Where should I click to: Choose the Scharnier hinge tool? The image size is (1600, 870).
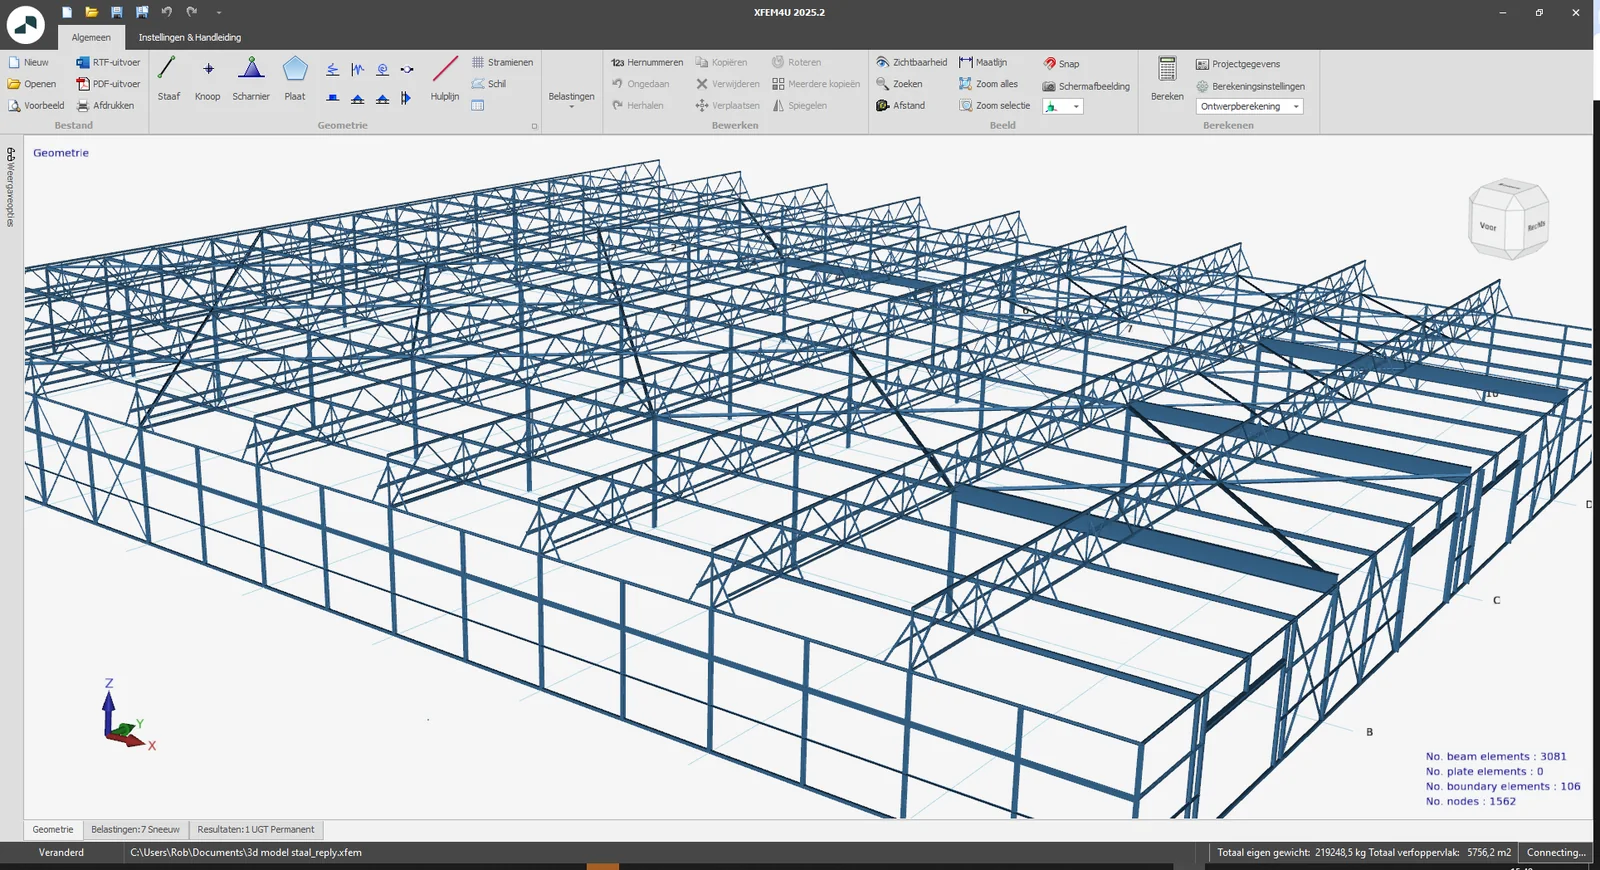(x=251, y=79)
